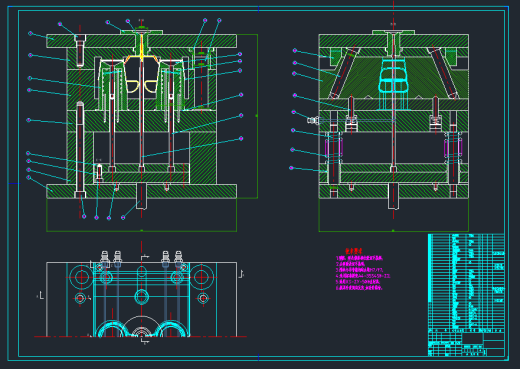520x369 pixels.
Task: Select the center circle in the plan view
Action: click(142, 297)
